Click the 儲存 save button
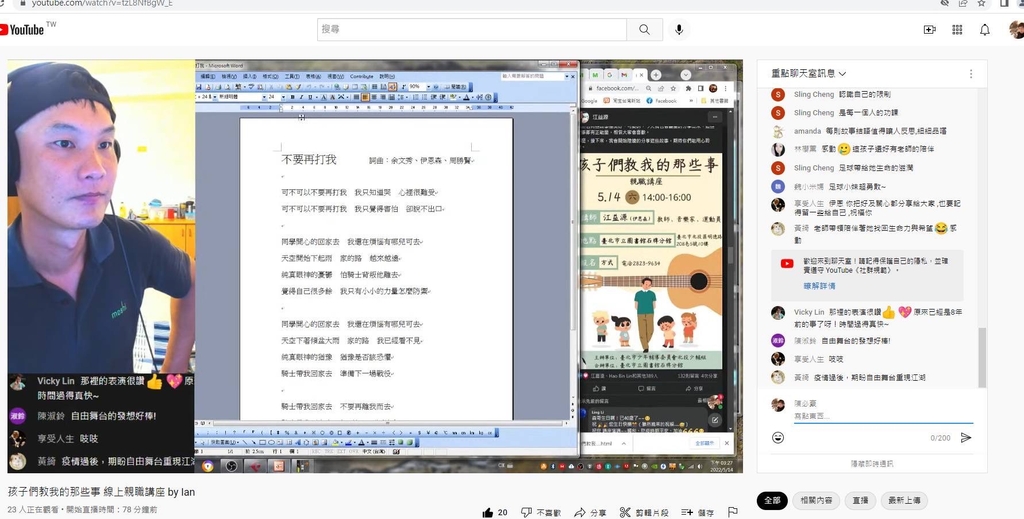1024x519 pixels. pos(697,512)
